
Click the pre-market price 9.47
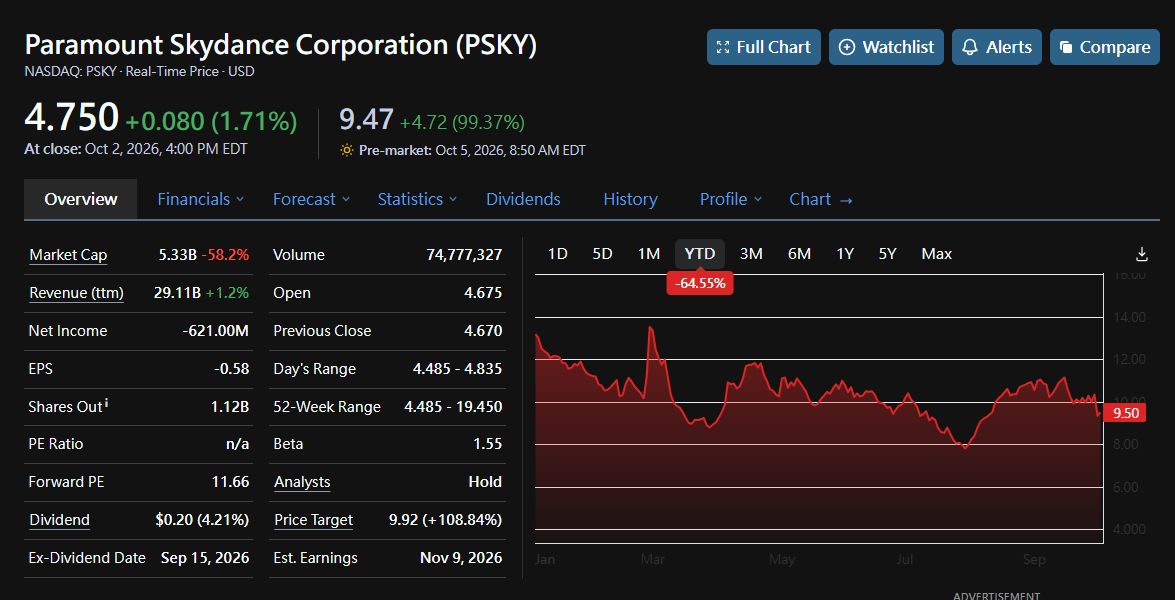coord(366,120)
